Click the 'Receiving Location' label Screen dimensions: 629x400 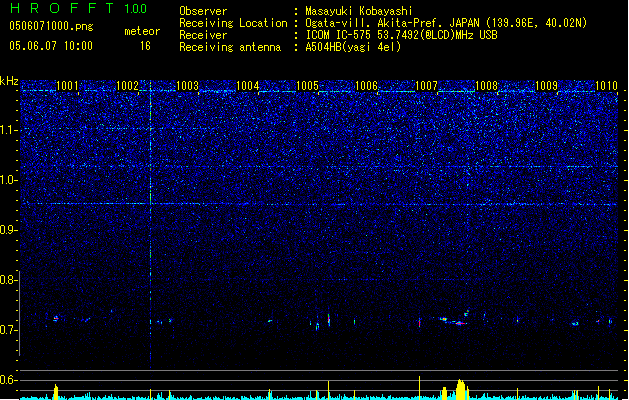click(233, 23)
